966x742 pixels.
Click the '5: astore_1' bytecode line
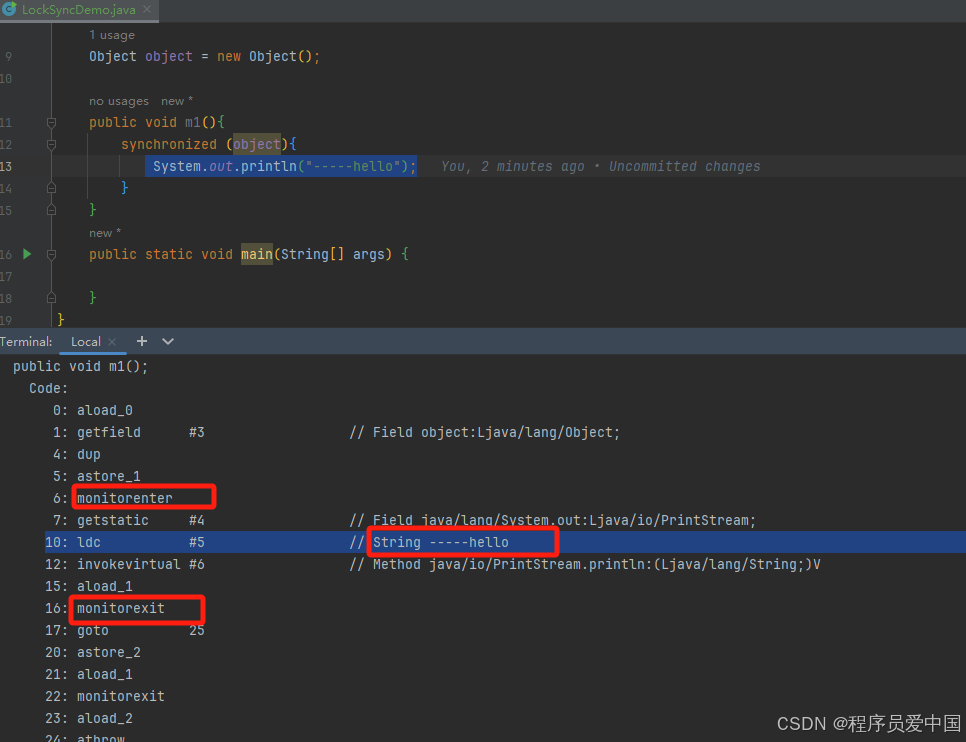(97, 476)
